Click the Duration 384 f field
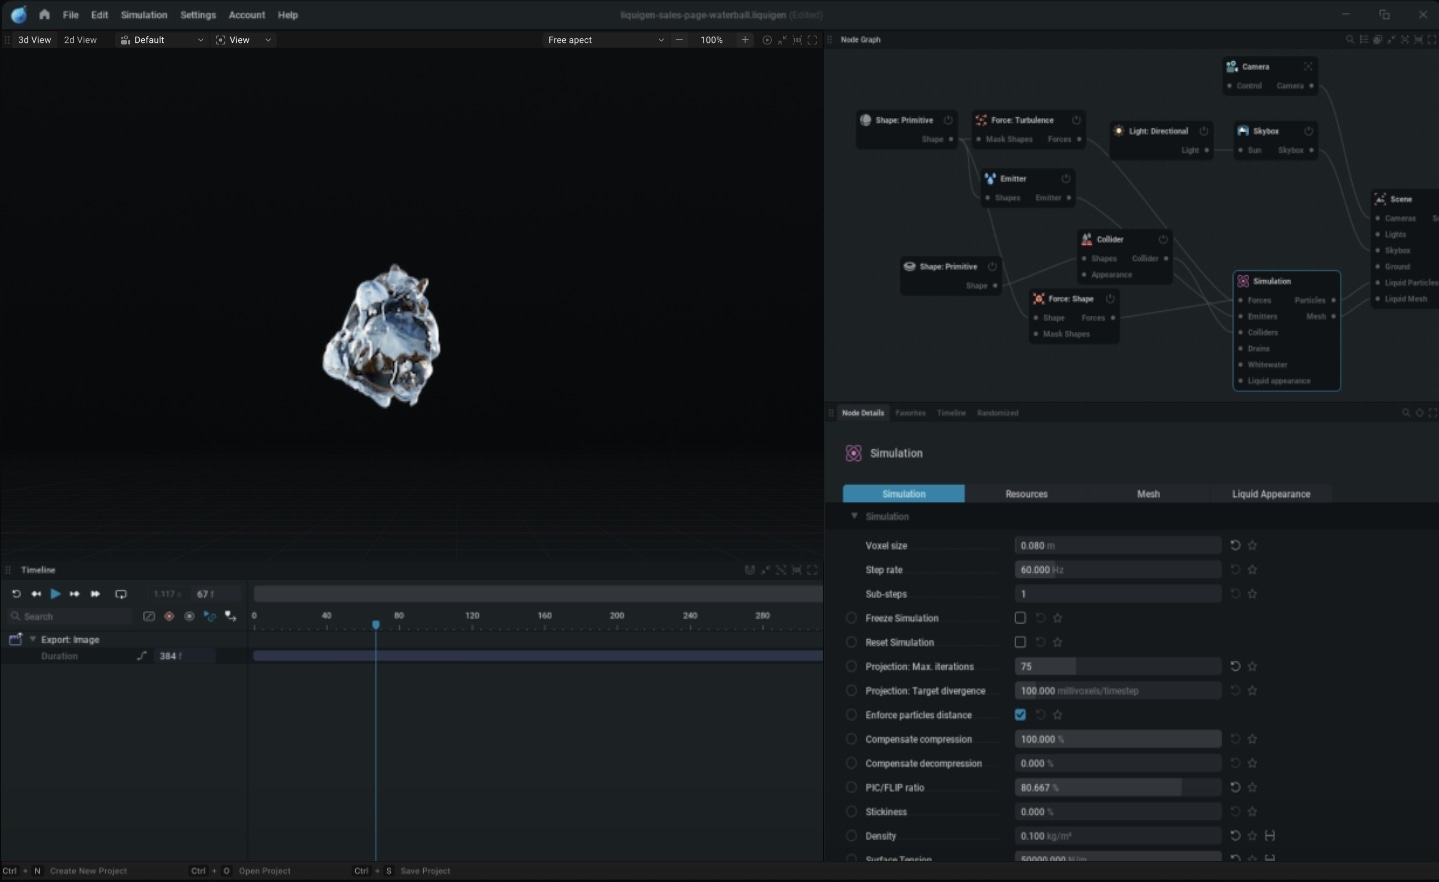The width and height of the screenshot is (1439, 882). [184, 656]
